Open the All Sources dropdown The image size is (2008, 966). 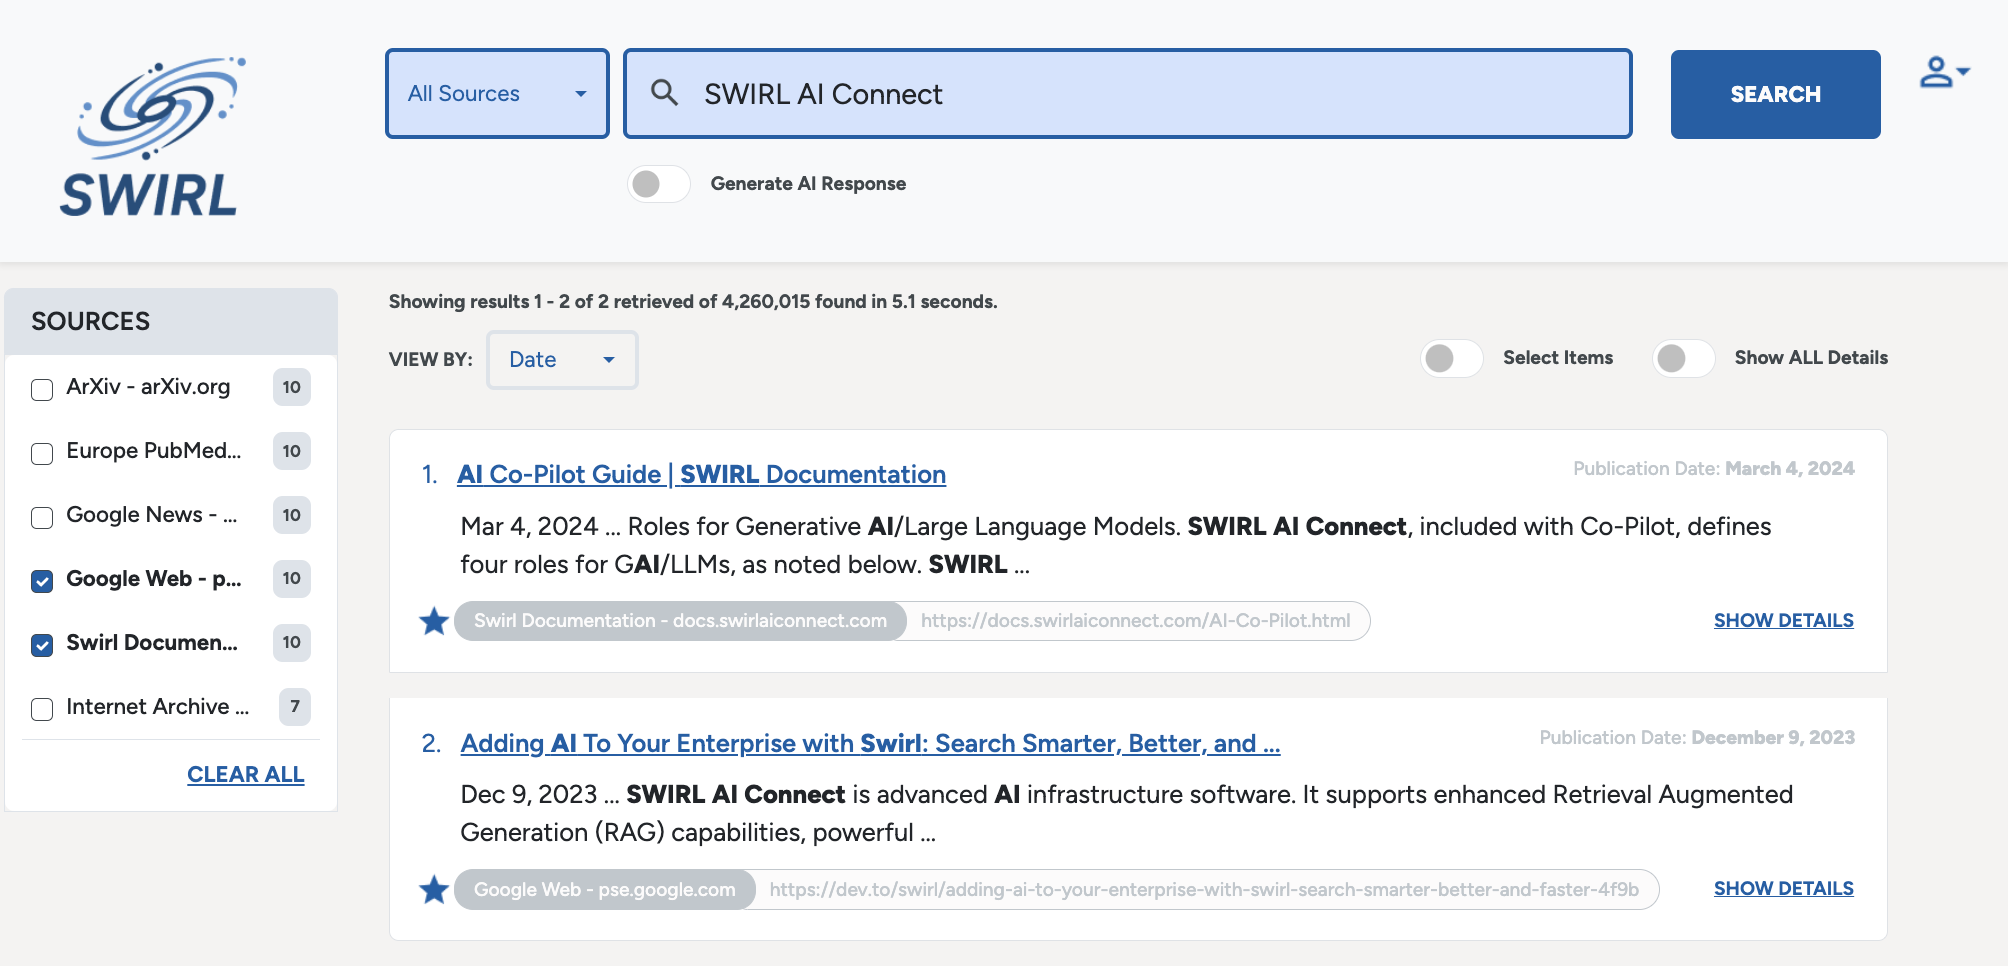click(x=497, y=94)
